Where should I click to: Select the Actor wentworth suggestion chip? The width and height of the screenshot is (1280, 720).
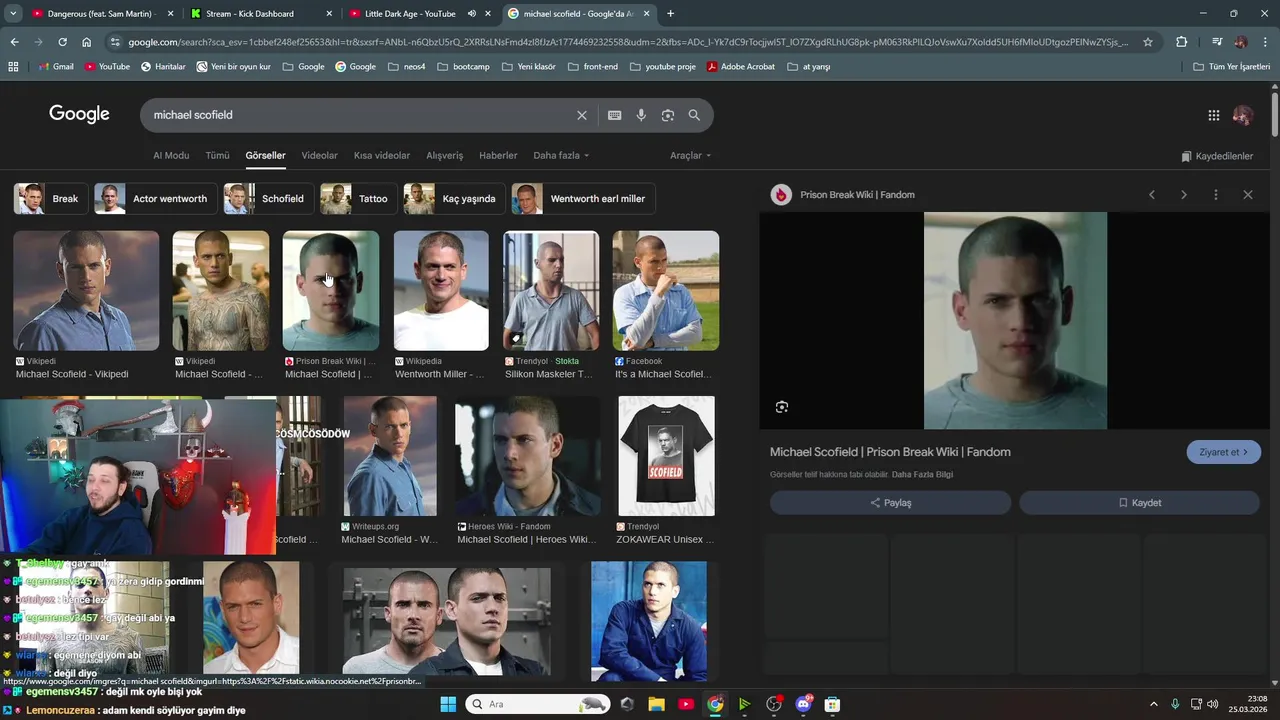pyautogui.click(x=155, y=199)
